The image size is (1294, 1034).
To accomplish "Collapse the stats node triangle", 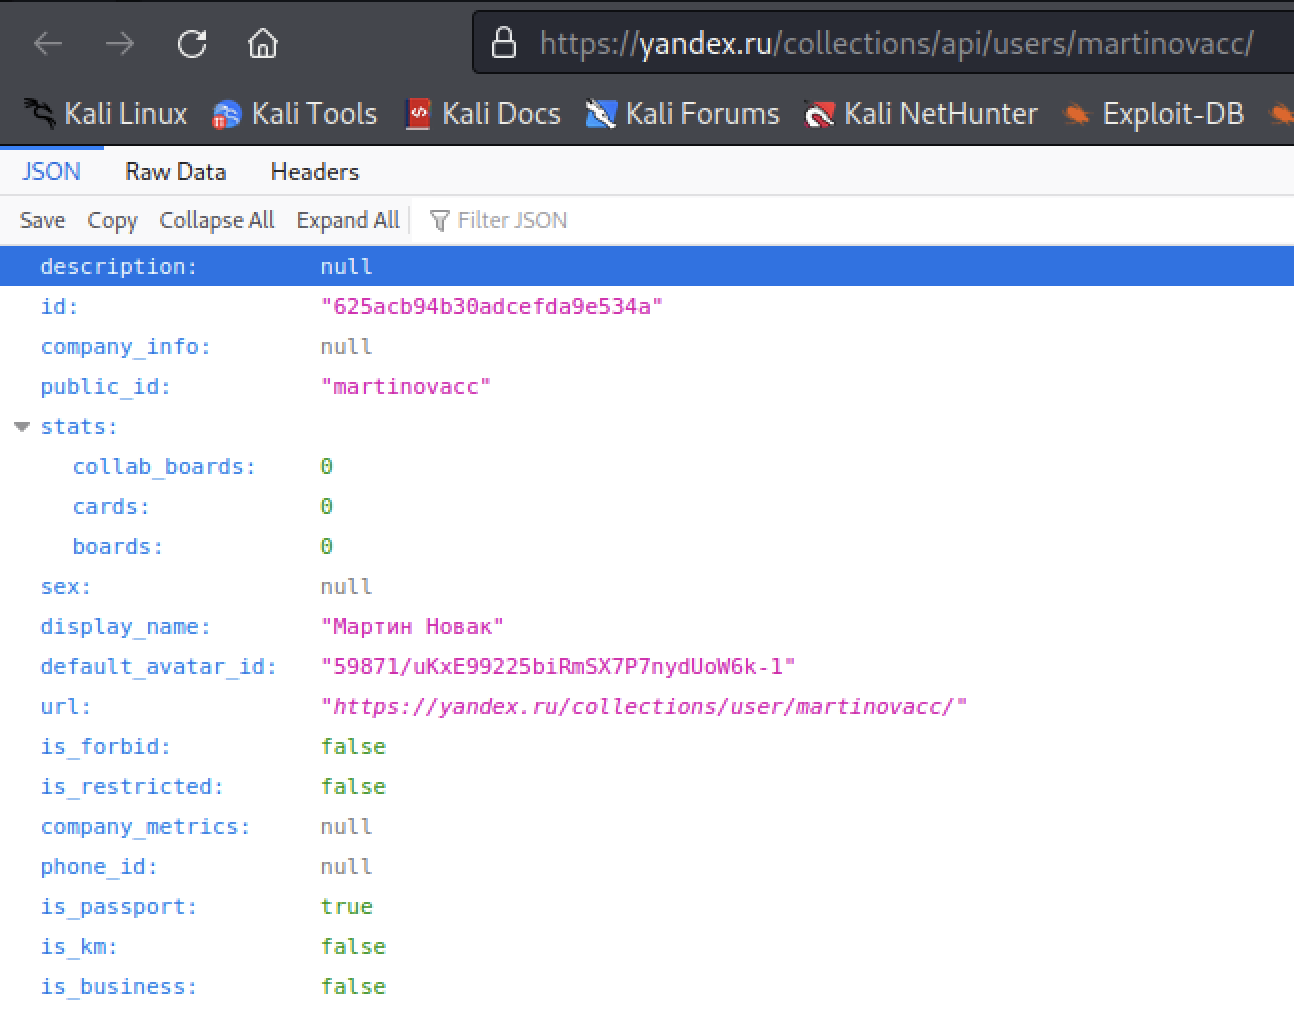I will (x=22, y=427).
